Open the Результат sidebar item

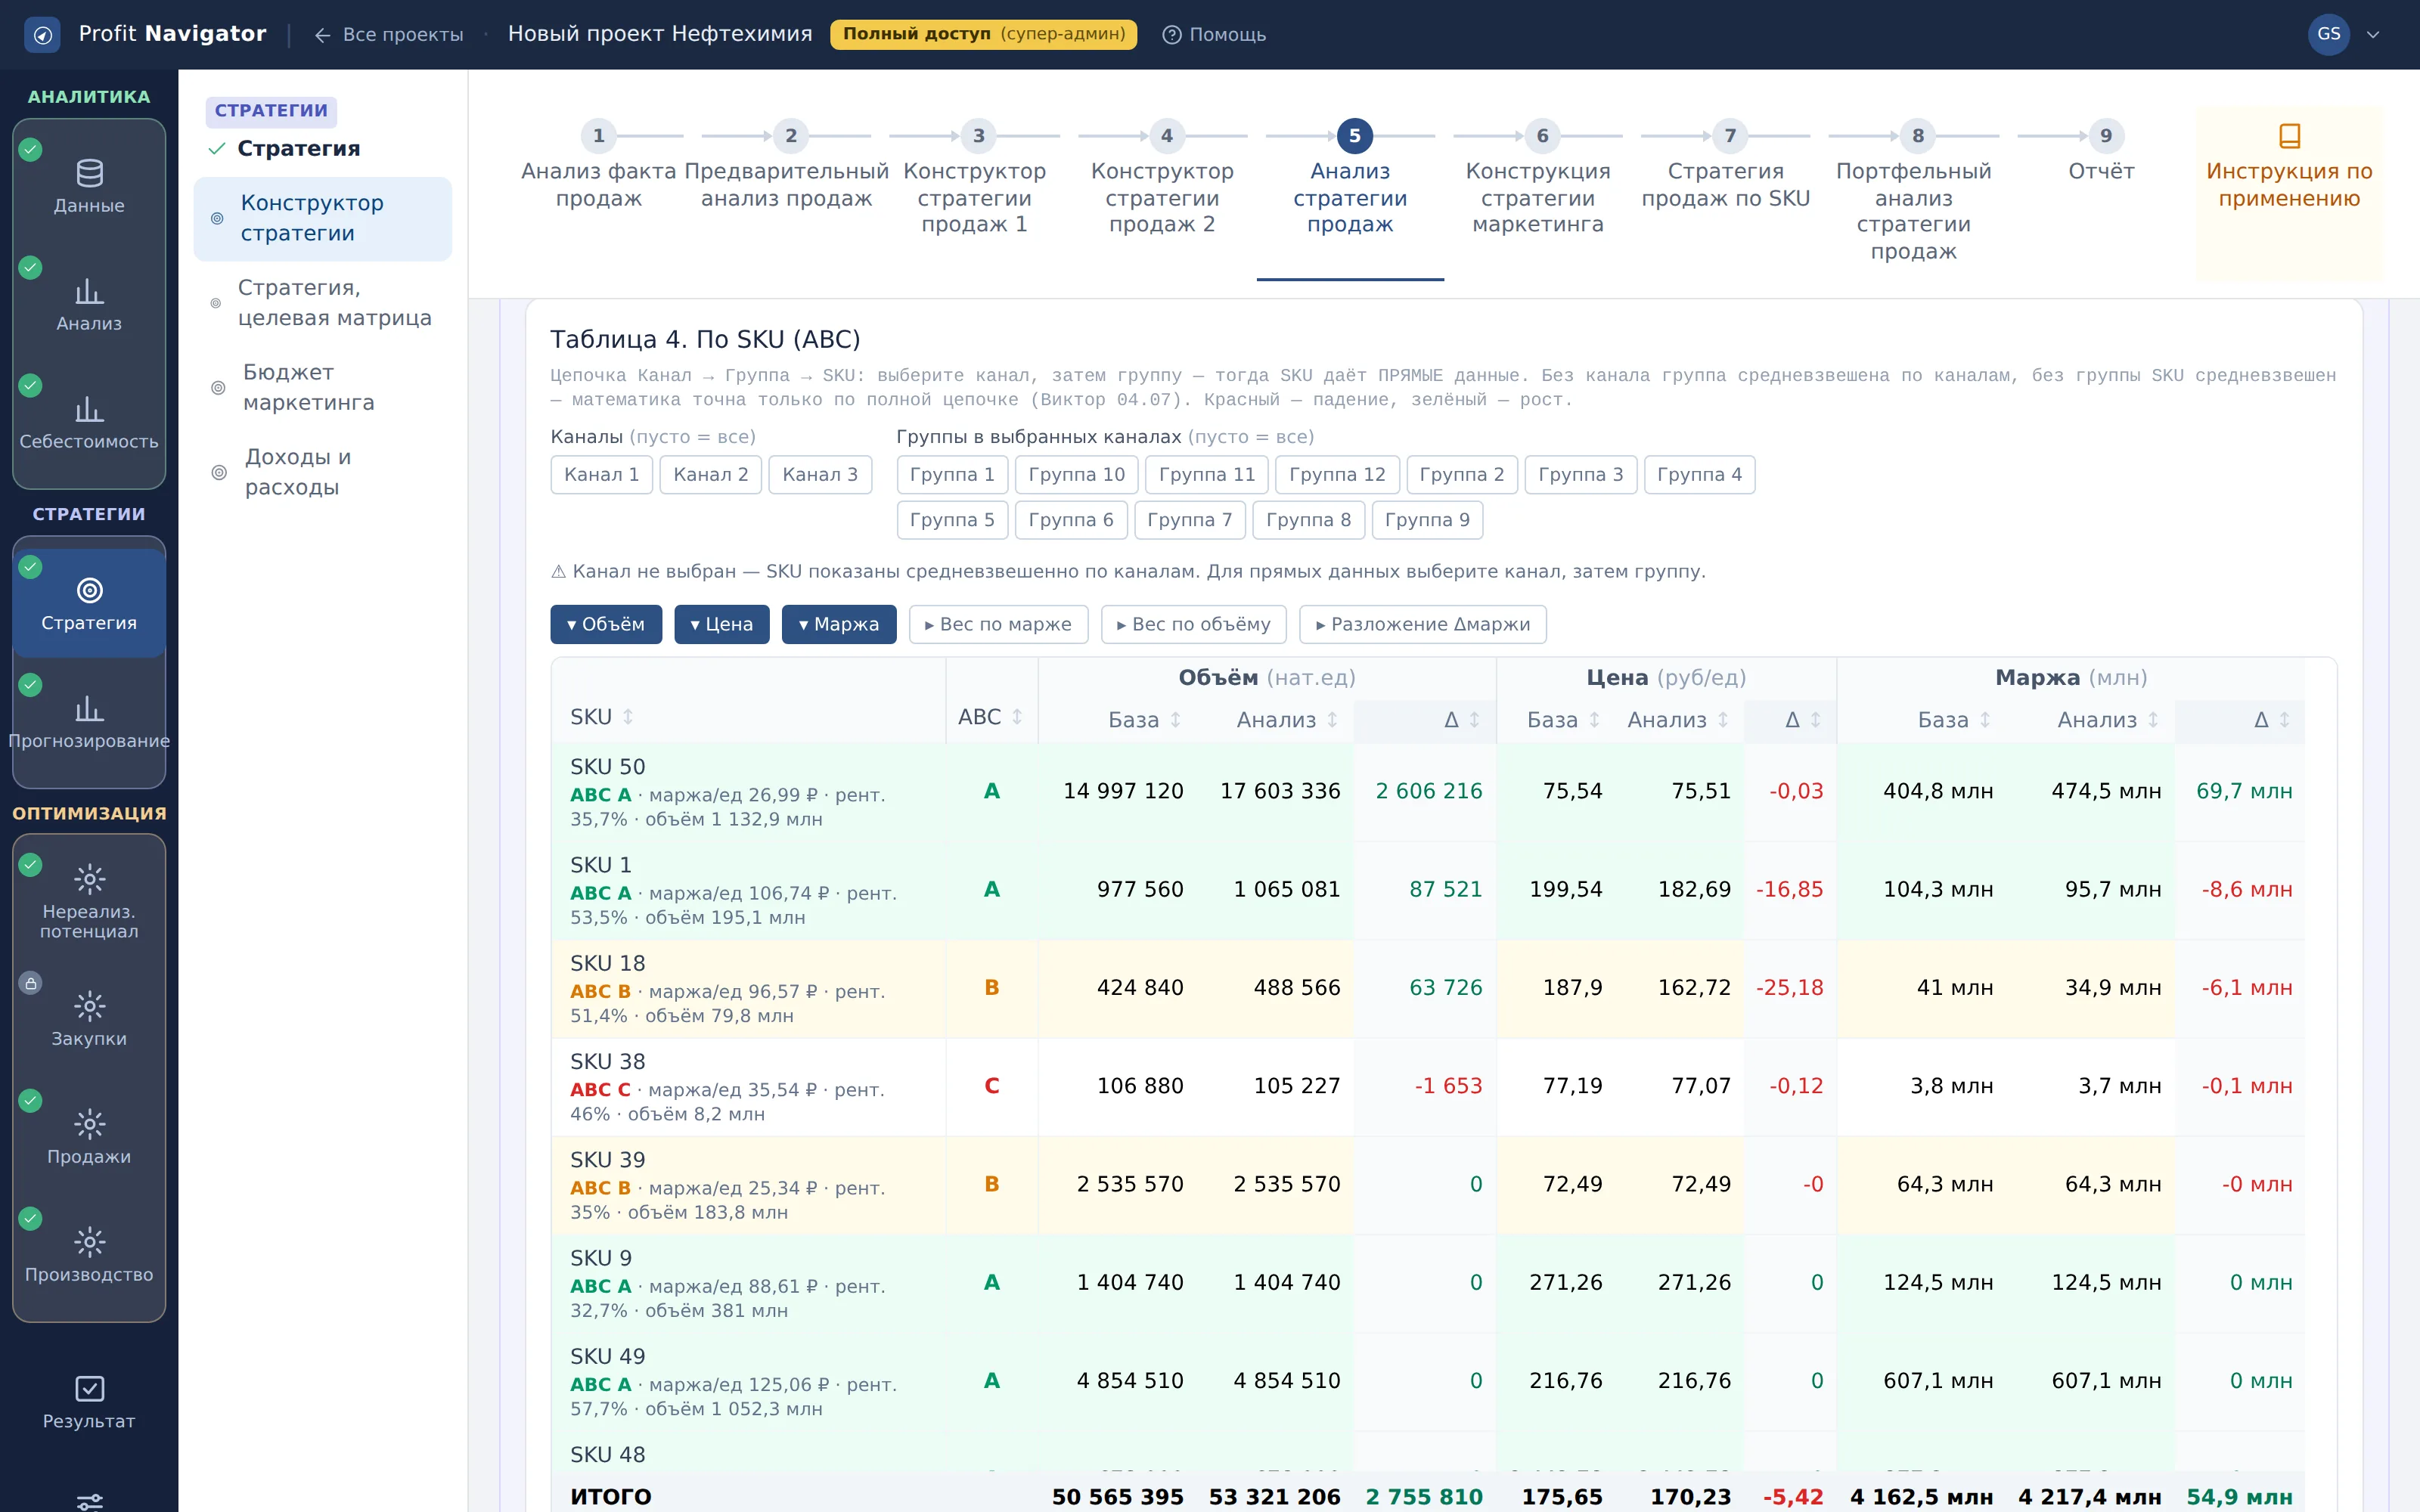click(89, 1403)
